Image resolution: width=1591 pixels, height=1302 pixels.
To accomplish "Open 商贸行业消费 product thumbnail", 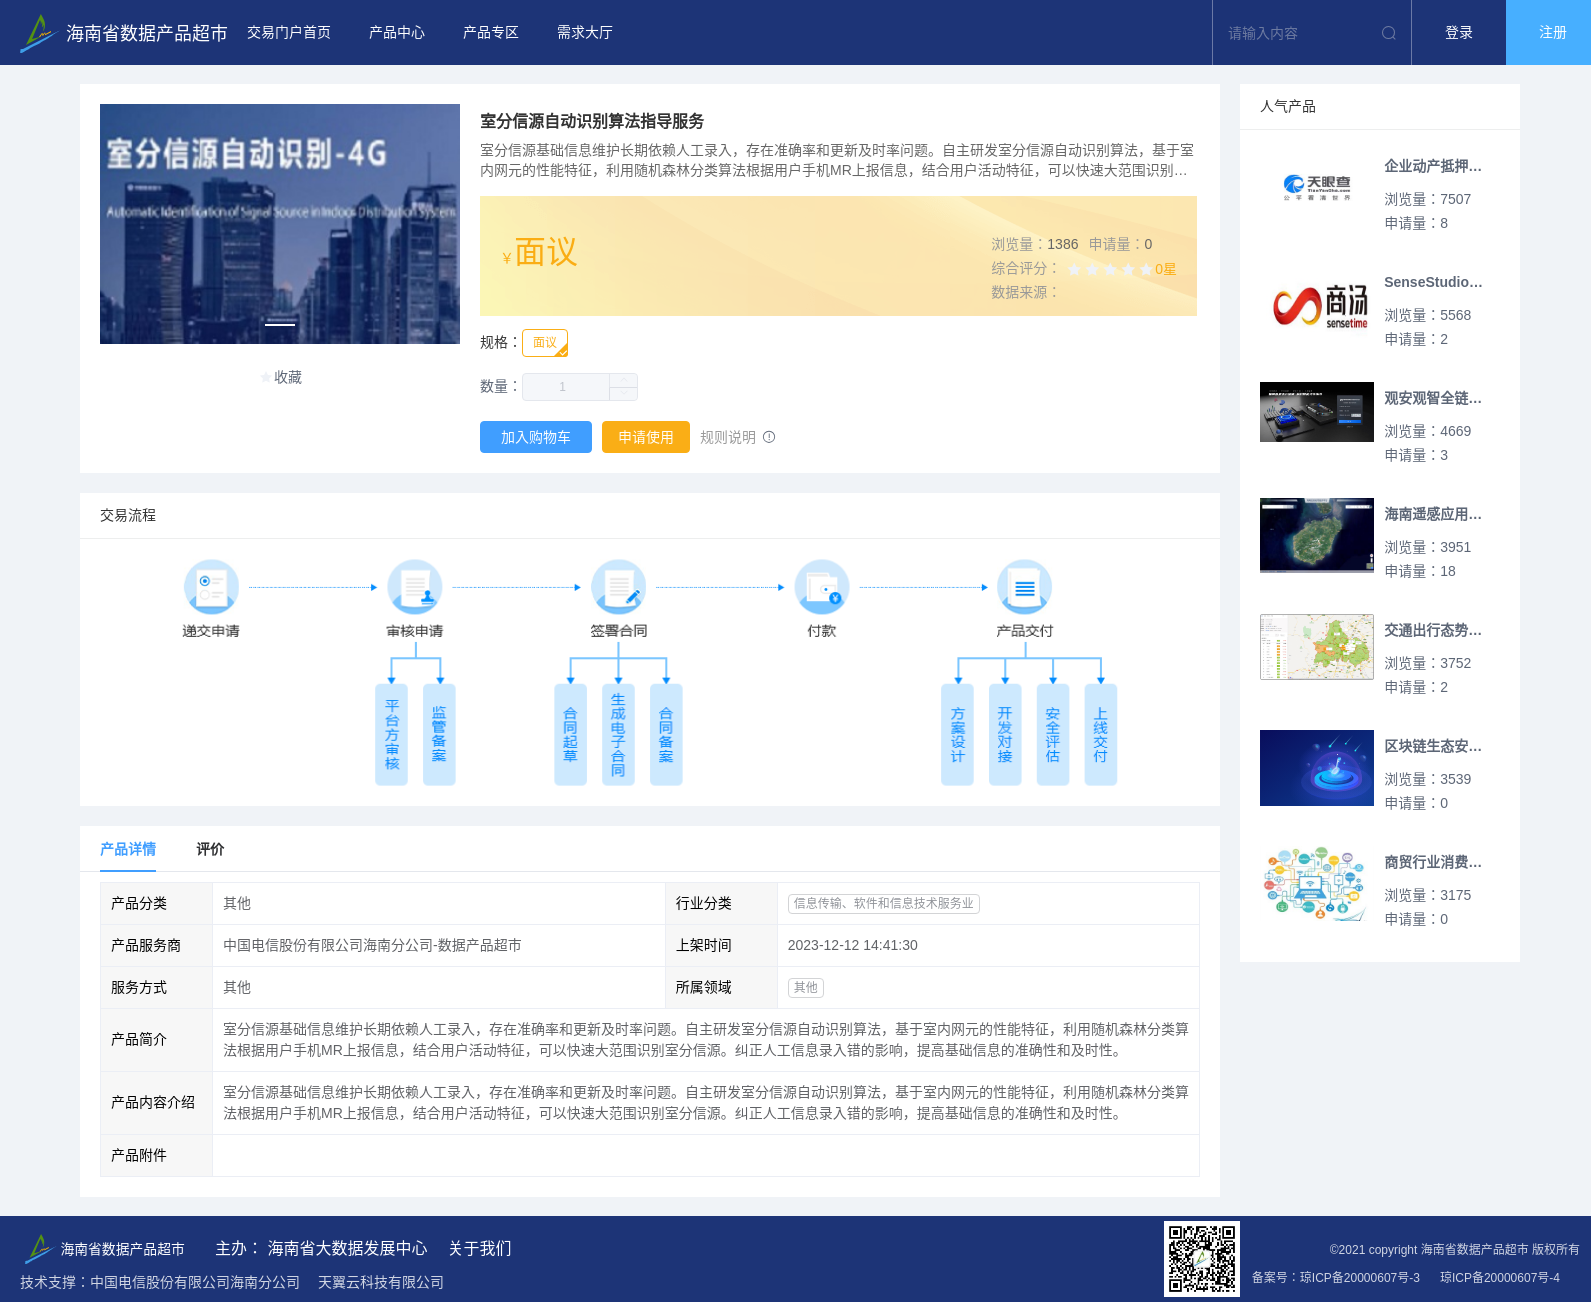I will pos(1317,884).
